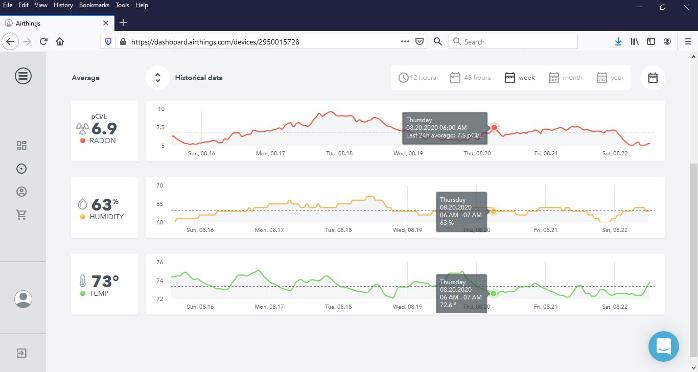Click the tracking protection shield icon
This screenshot has width=698, height=372.
coord(108,41)
